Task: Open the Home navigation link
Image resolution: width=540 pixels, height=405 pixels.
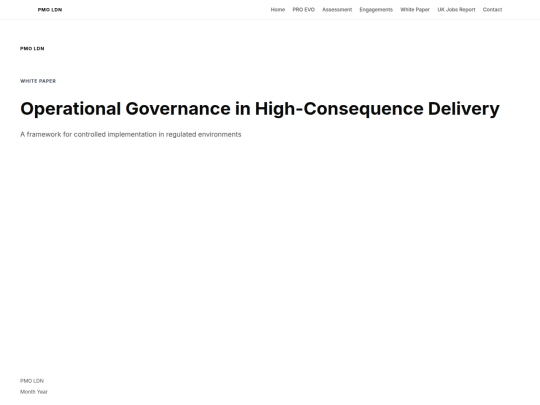Action: click(x=278, y=10)
